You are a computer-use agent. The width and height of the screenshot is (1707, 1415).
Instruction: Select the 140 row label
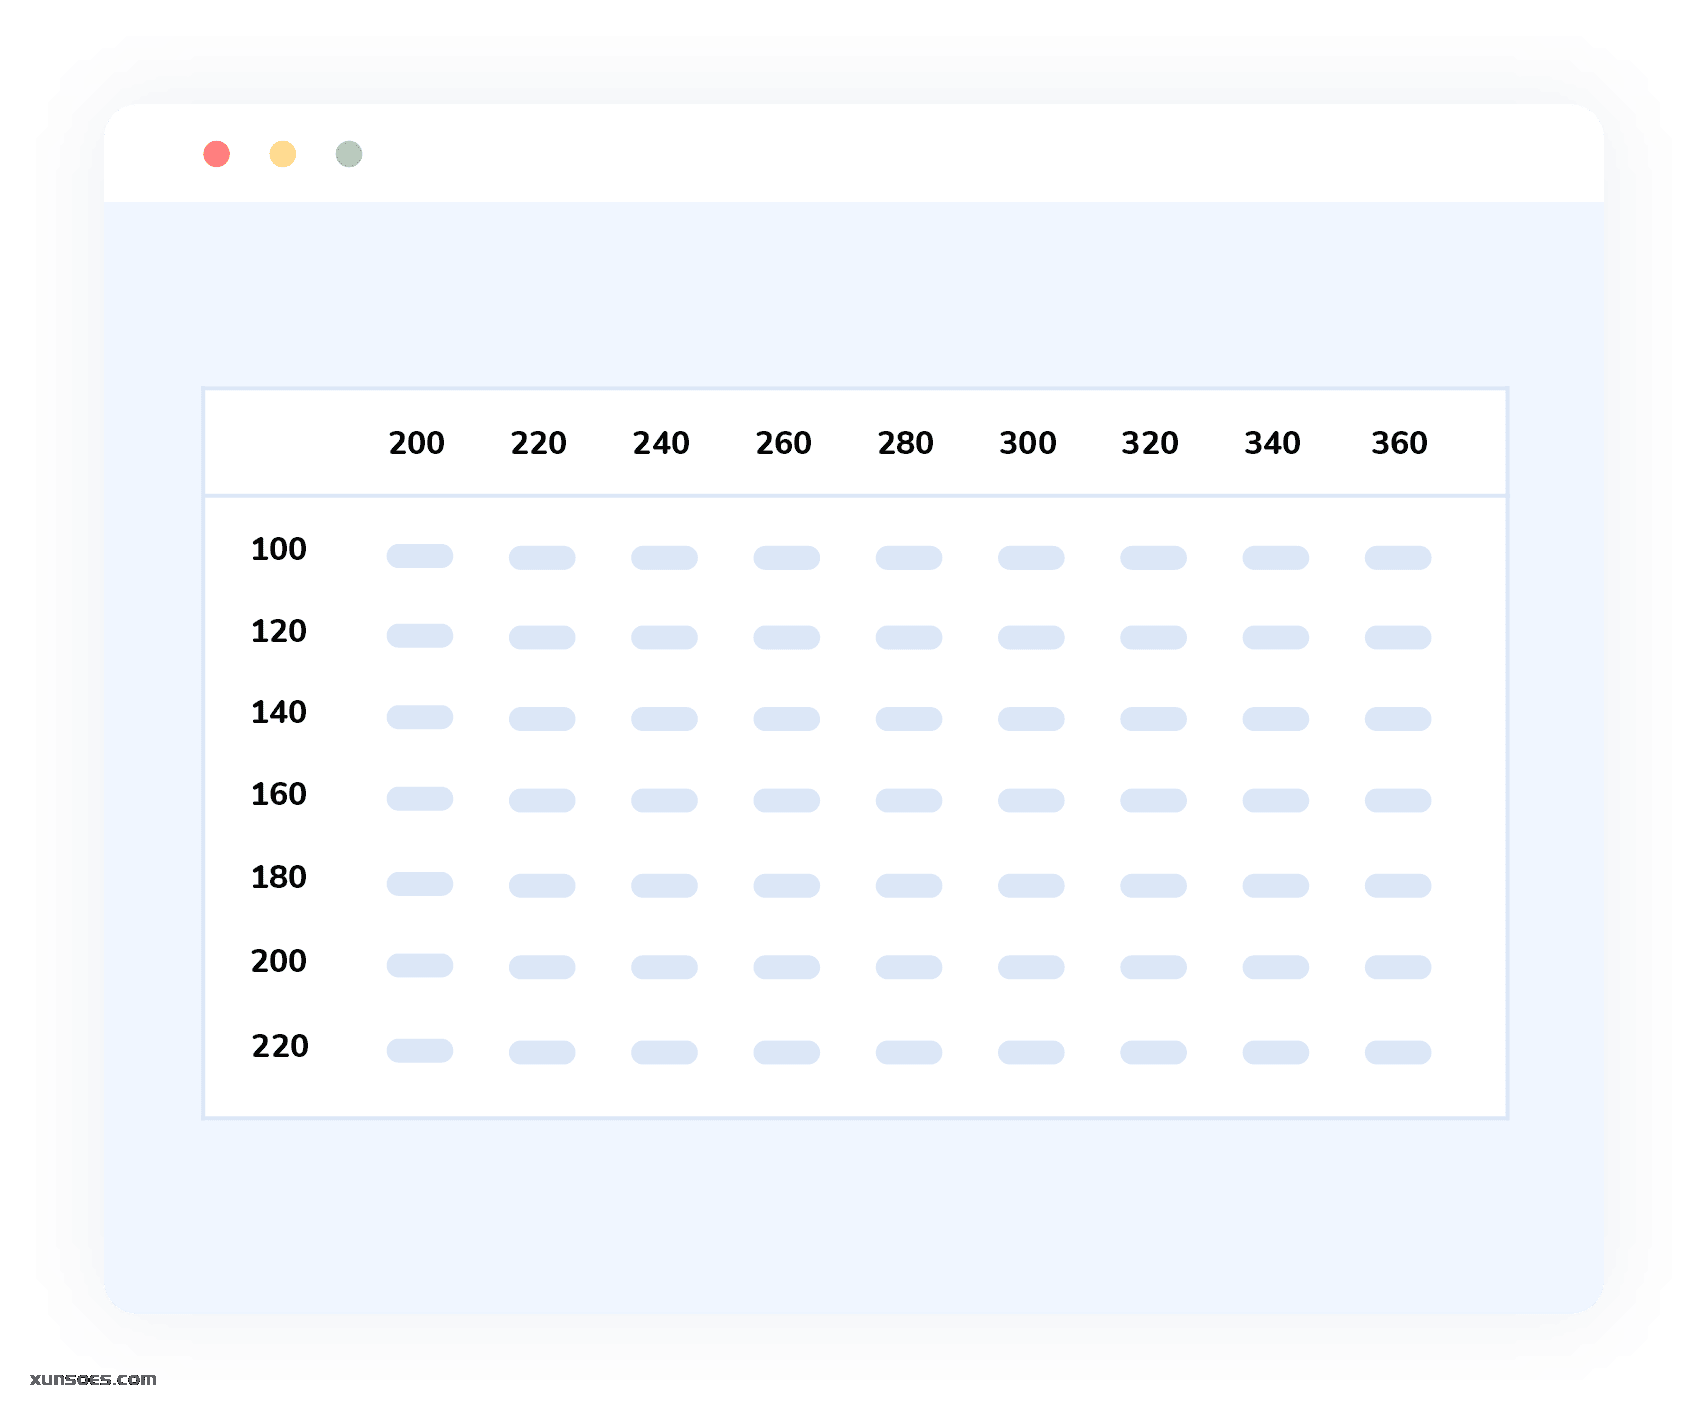coord(279,712)
